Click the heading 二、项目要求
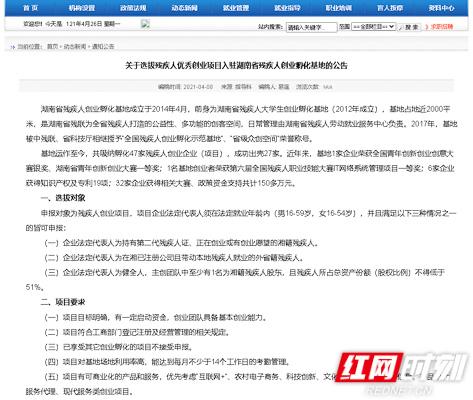Image resolution: width=473 pixels, height=400 pixels. (63, 302)
